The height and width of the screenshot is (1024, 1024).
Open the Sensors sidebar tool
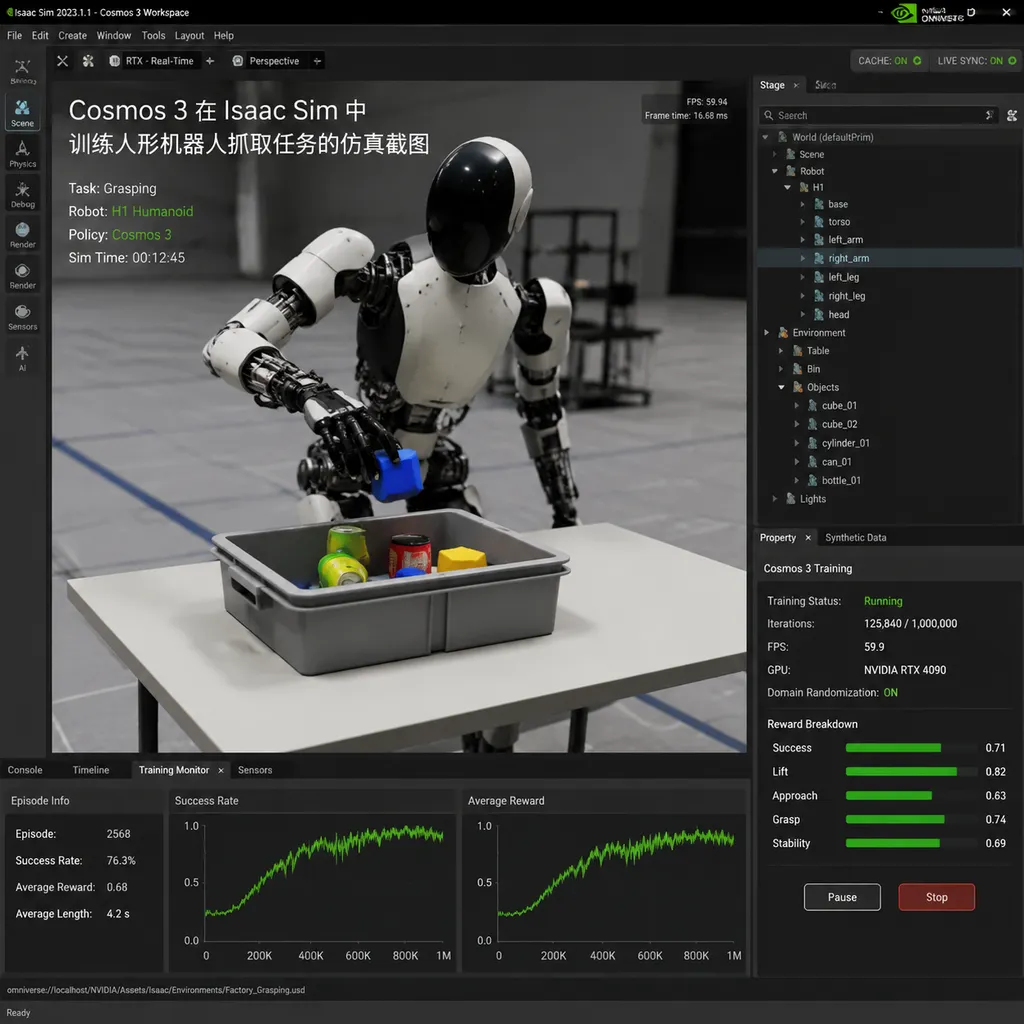coord(22,316)
